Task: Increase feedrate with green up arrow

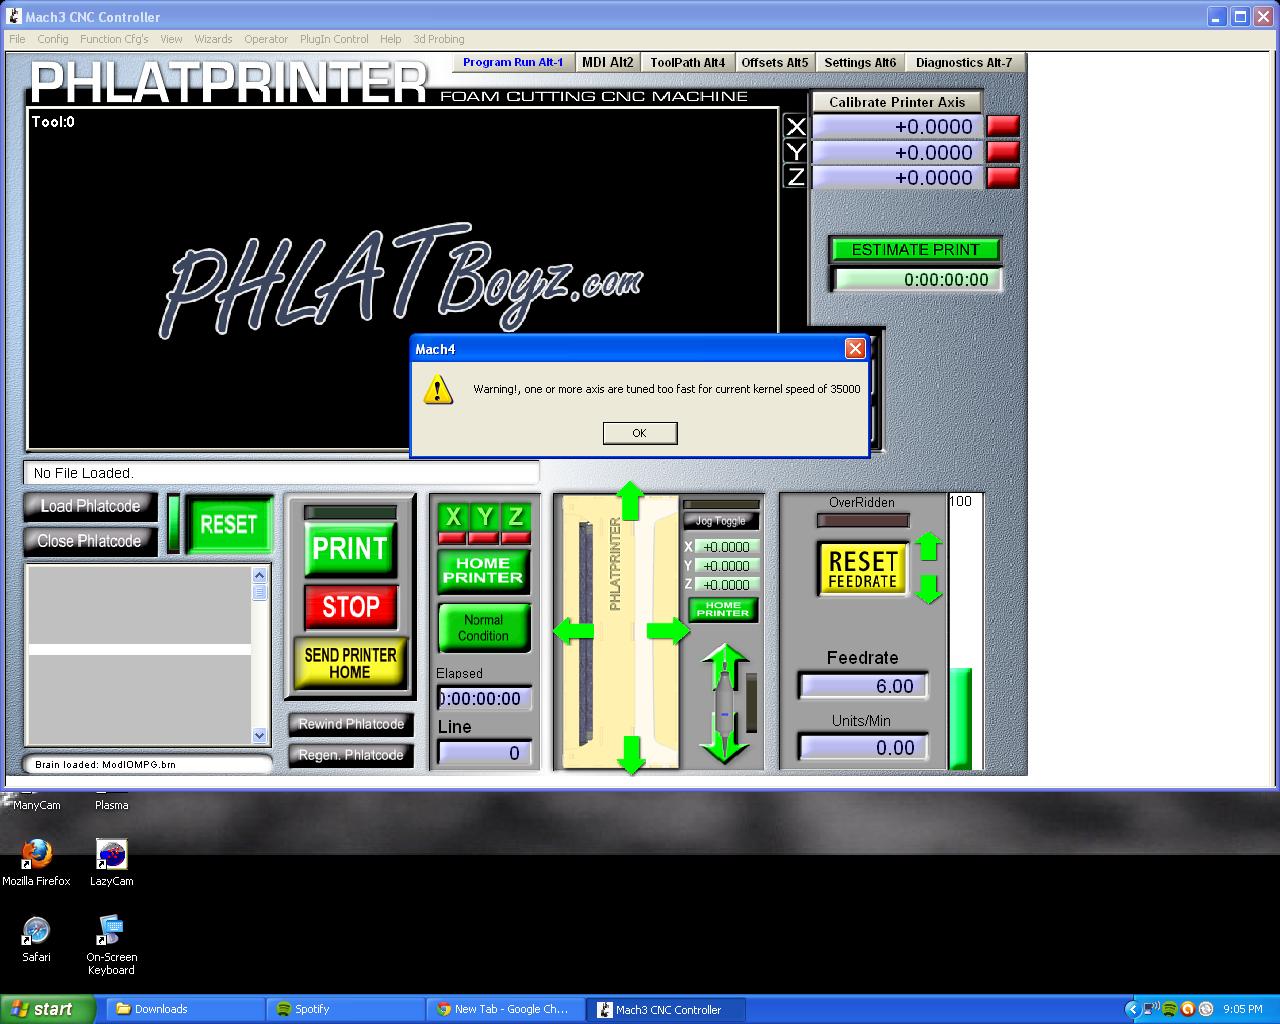Action: point(929,547)
